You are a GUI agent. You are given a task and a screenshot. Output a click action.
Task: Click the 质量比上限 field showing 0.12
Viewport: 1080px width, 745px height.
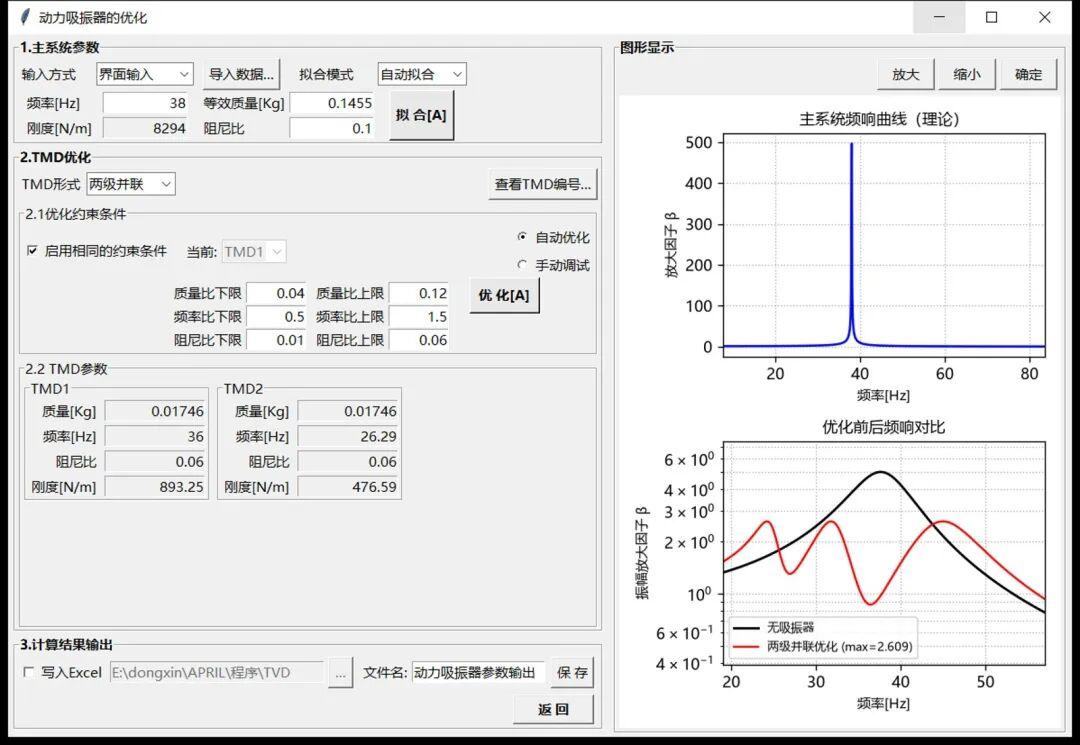click(x=419, y=293)
